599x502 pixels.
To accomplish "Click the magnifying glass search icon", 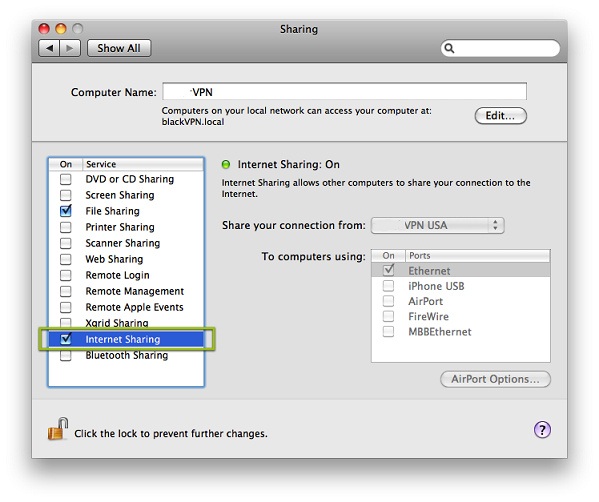I will pos(450,48).
